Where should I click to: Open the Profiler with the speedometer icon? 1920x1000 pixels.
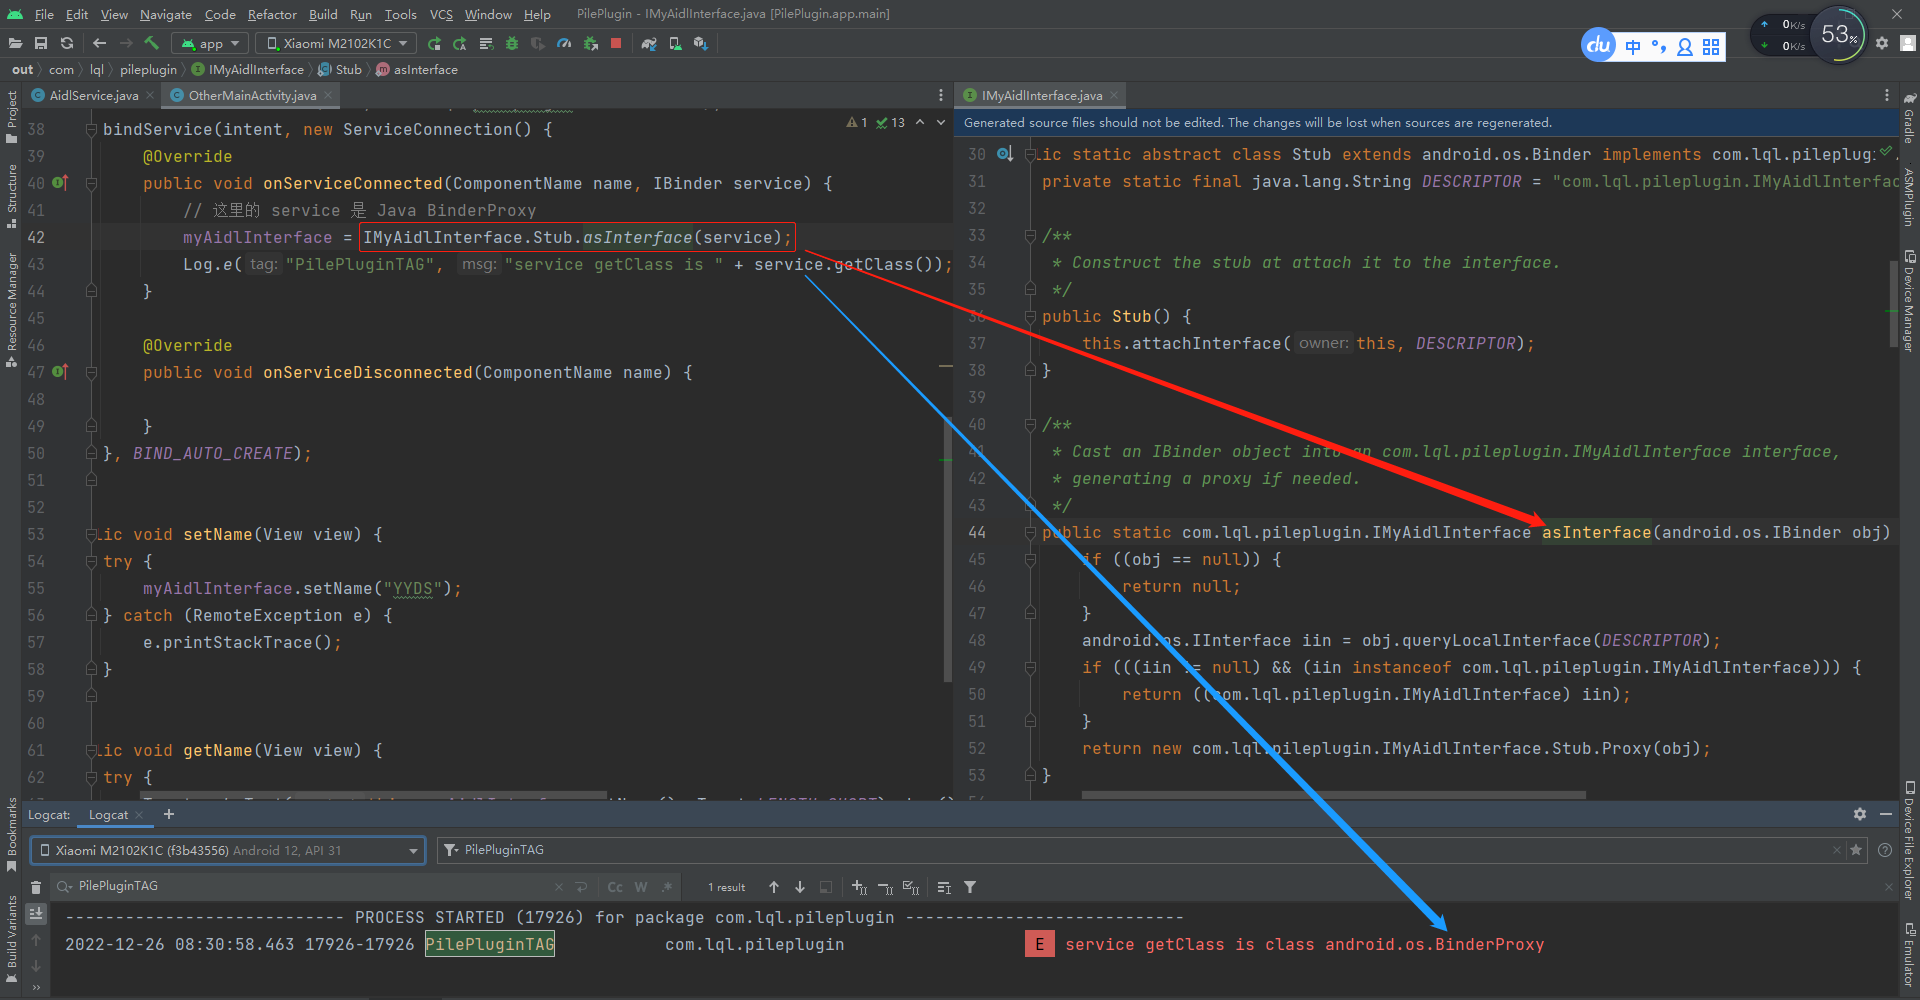565,43
